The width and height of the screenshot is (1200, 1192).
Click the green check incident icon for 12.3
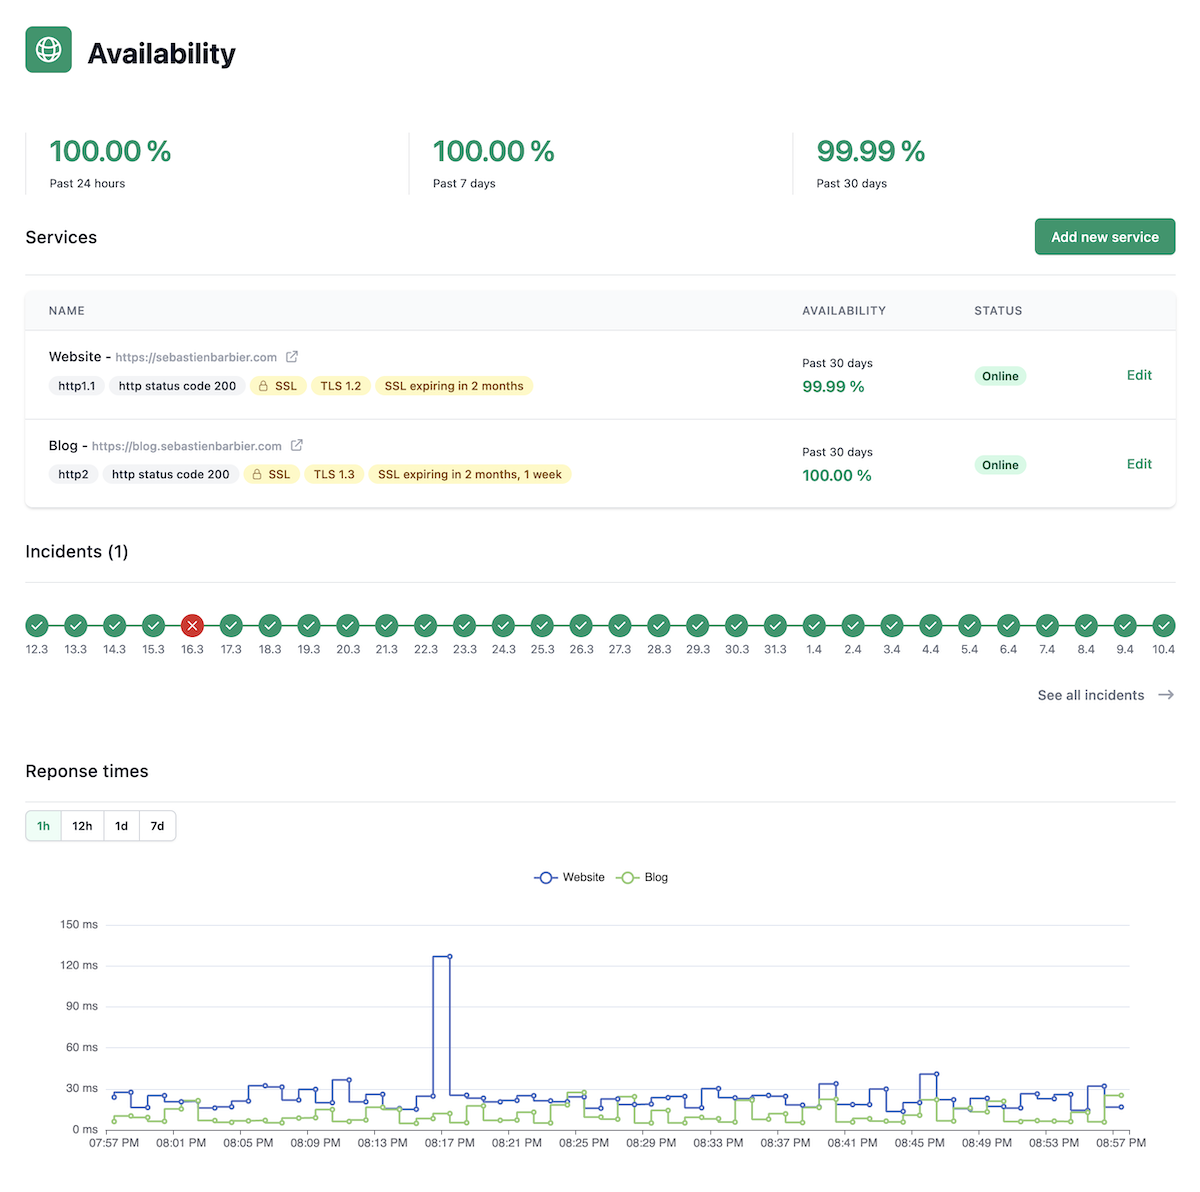pyautogui.click(x=37, y=626)
